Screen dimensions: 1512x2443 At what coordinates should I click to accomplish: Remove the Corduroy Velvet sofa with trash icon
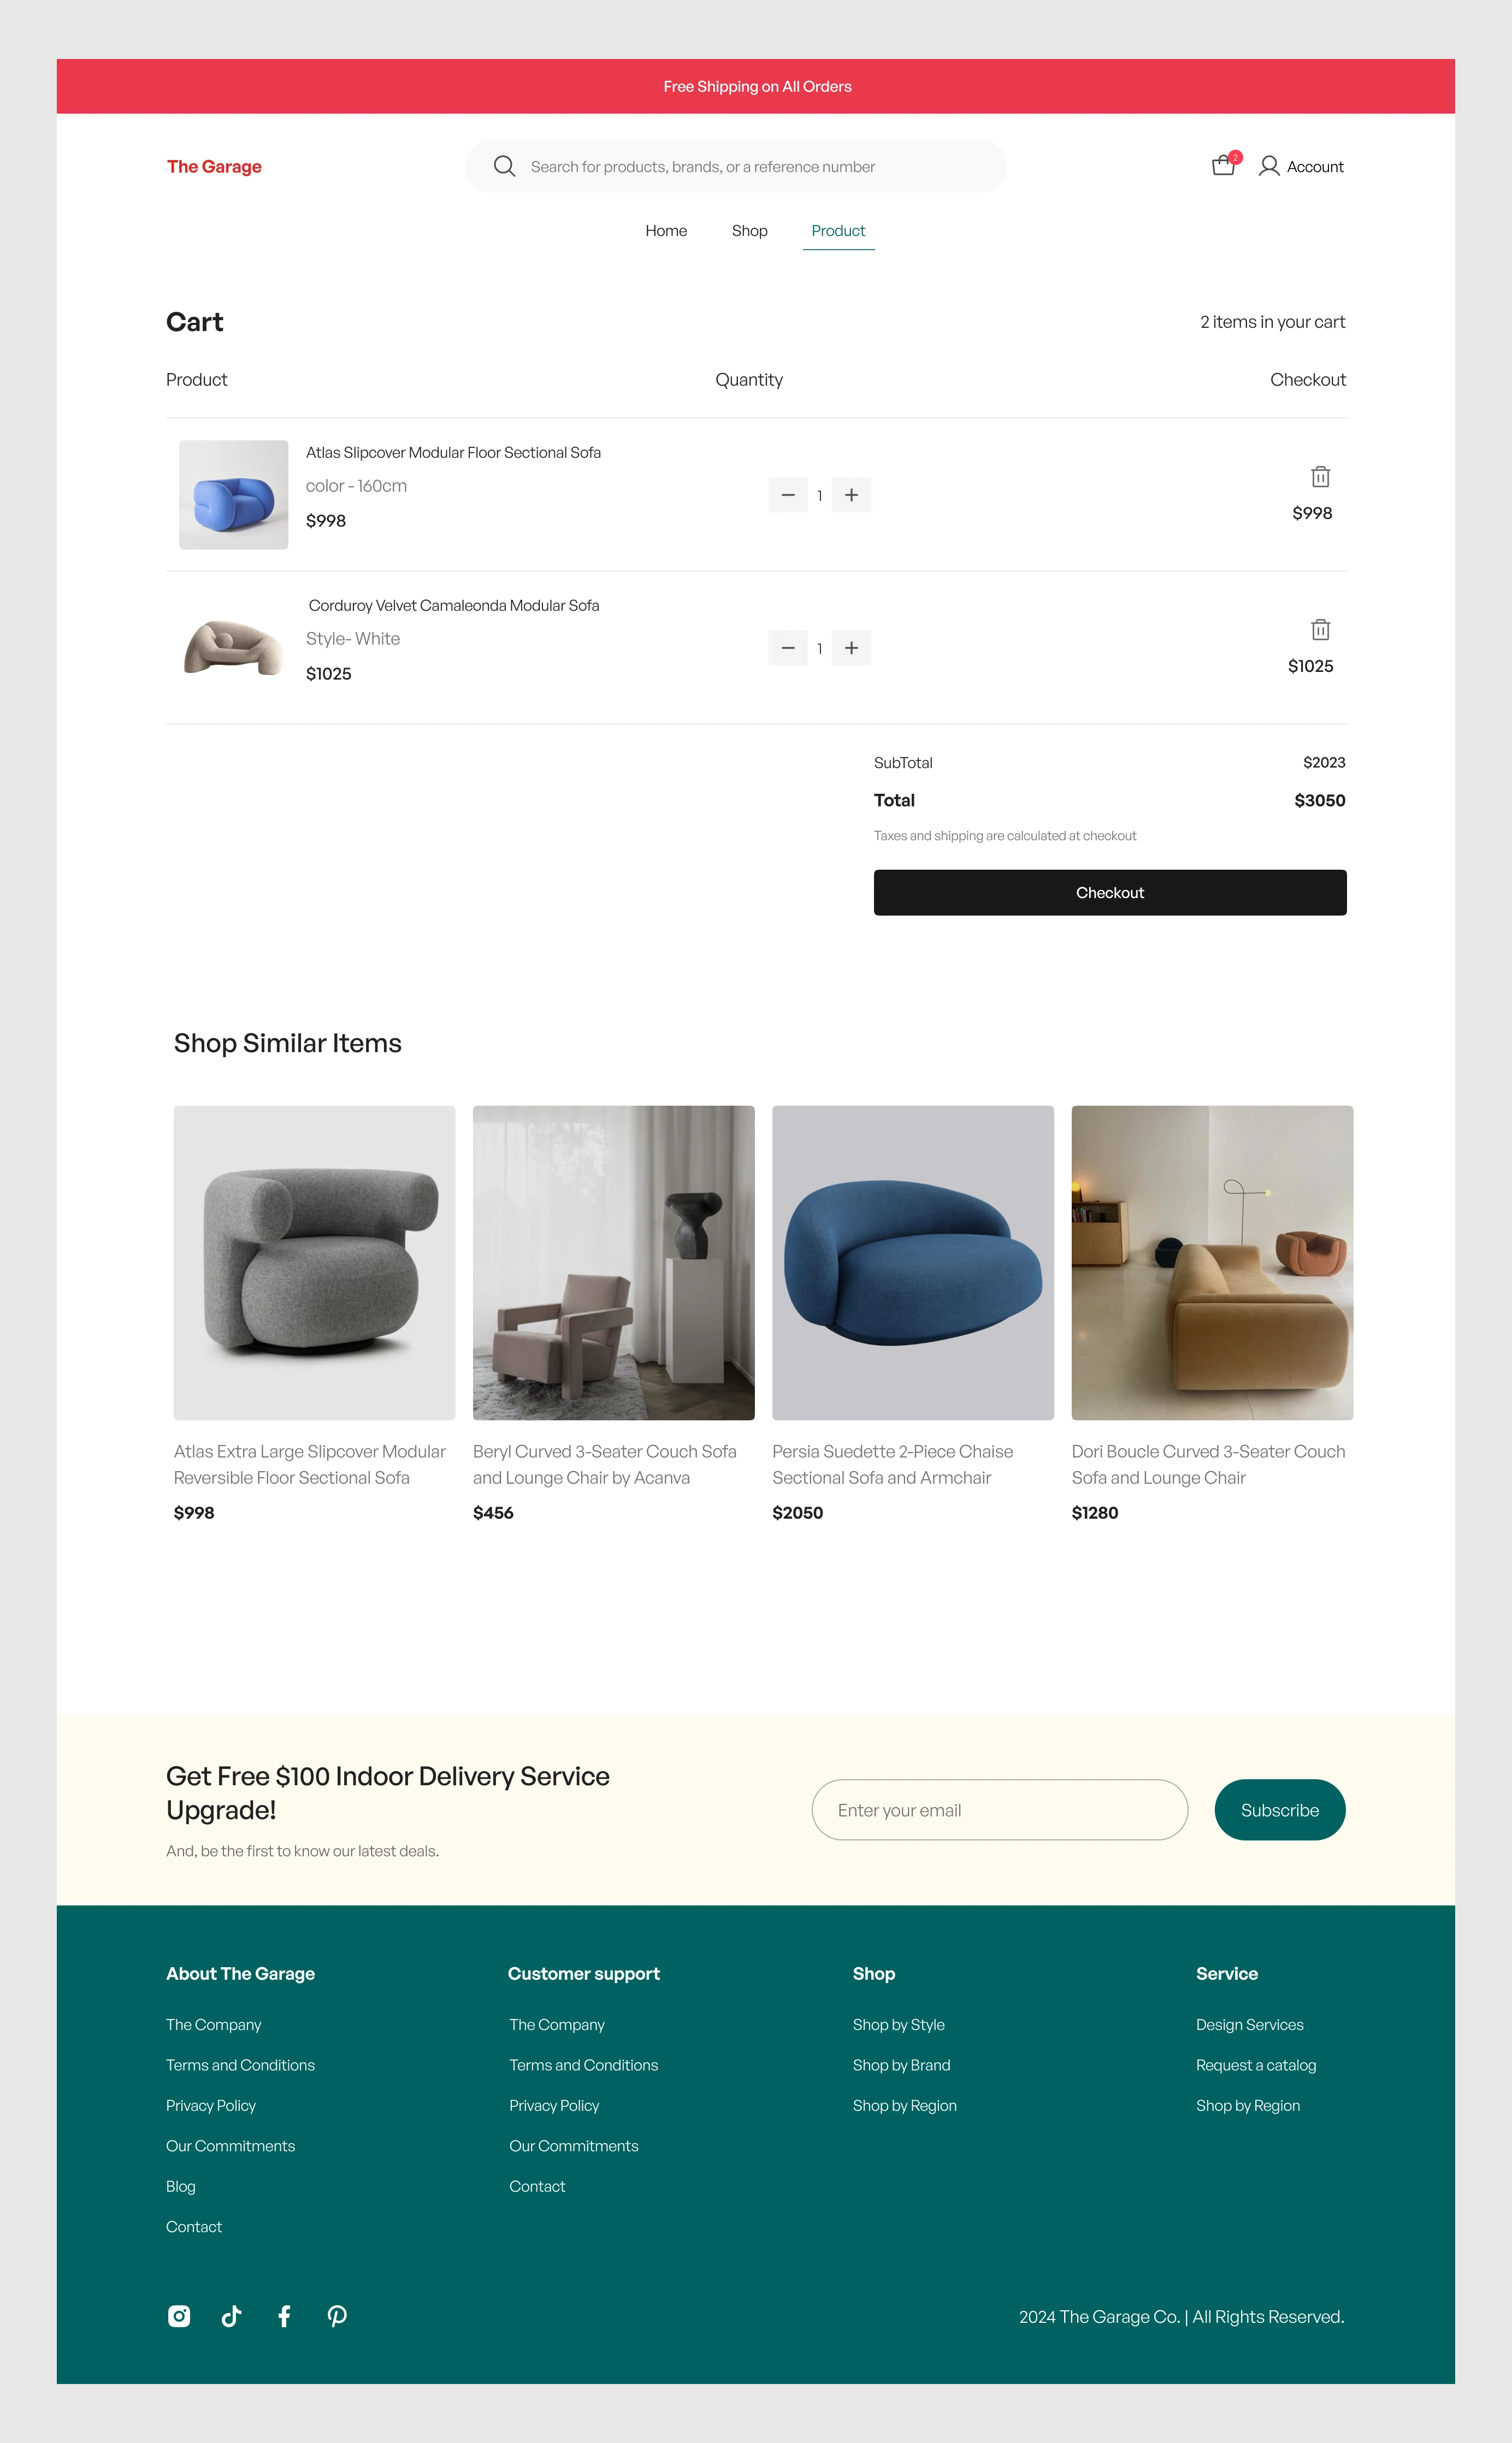pyautogui.click(x=1320, y=630)
